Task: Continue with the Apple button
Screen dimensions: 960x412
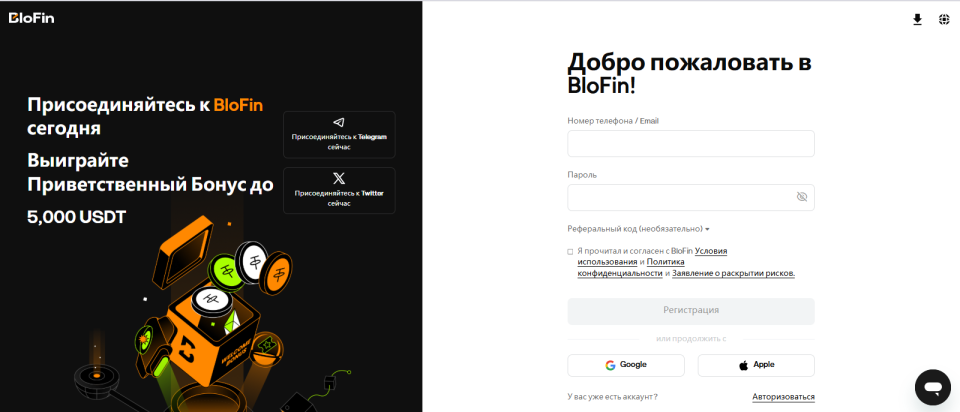Action: pos(756,365)
